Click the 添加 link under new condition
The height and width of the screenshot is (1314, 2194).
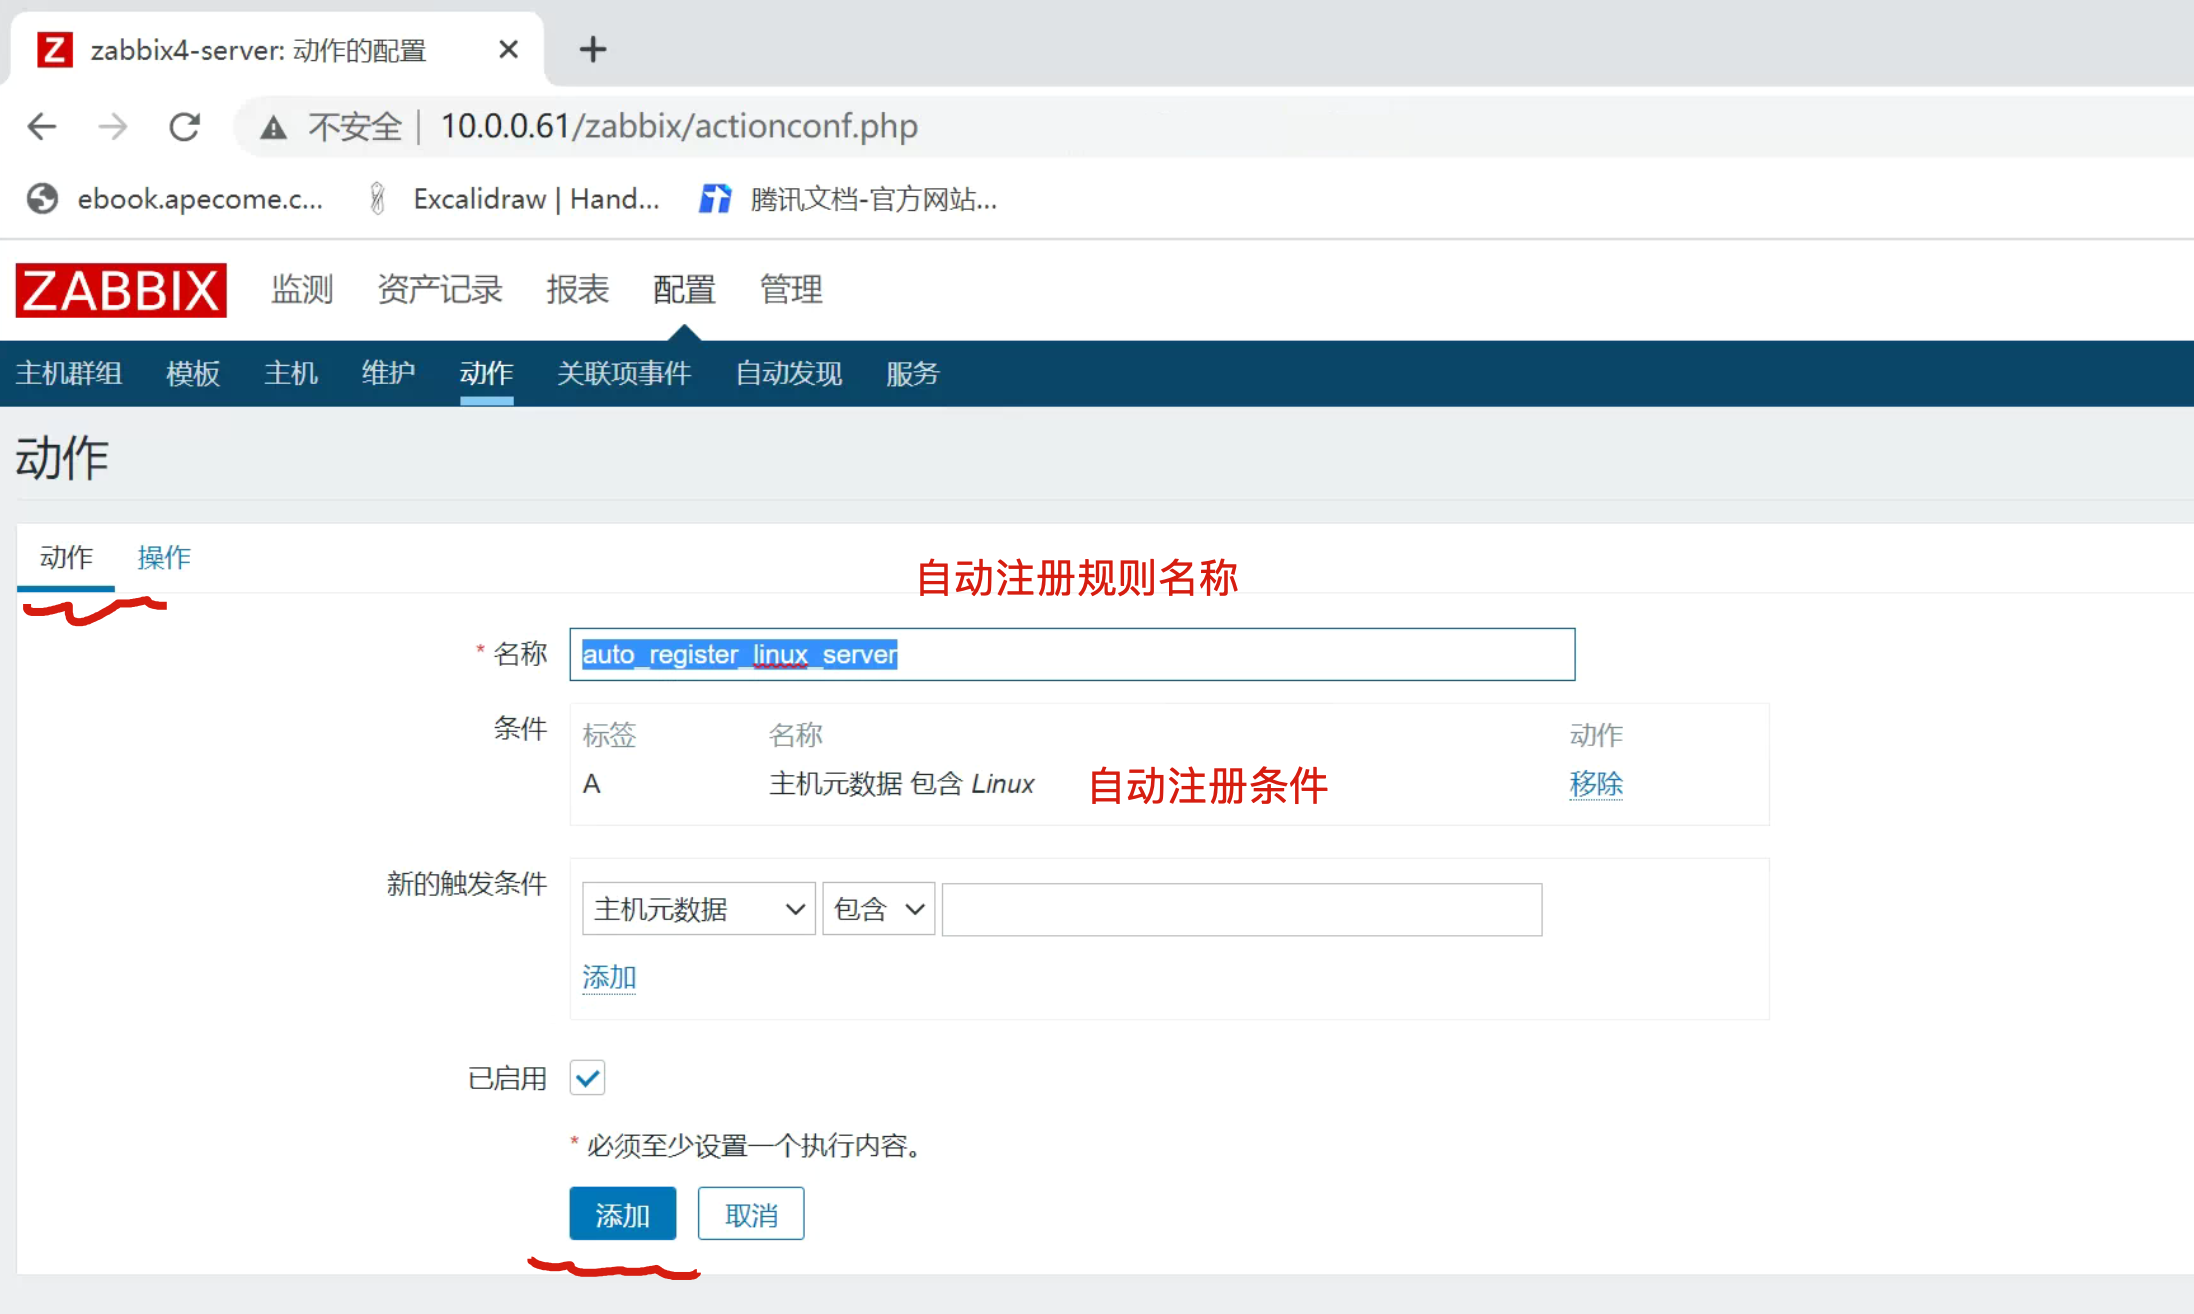tap(609, 977)
